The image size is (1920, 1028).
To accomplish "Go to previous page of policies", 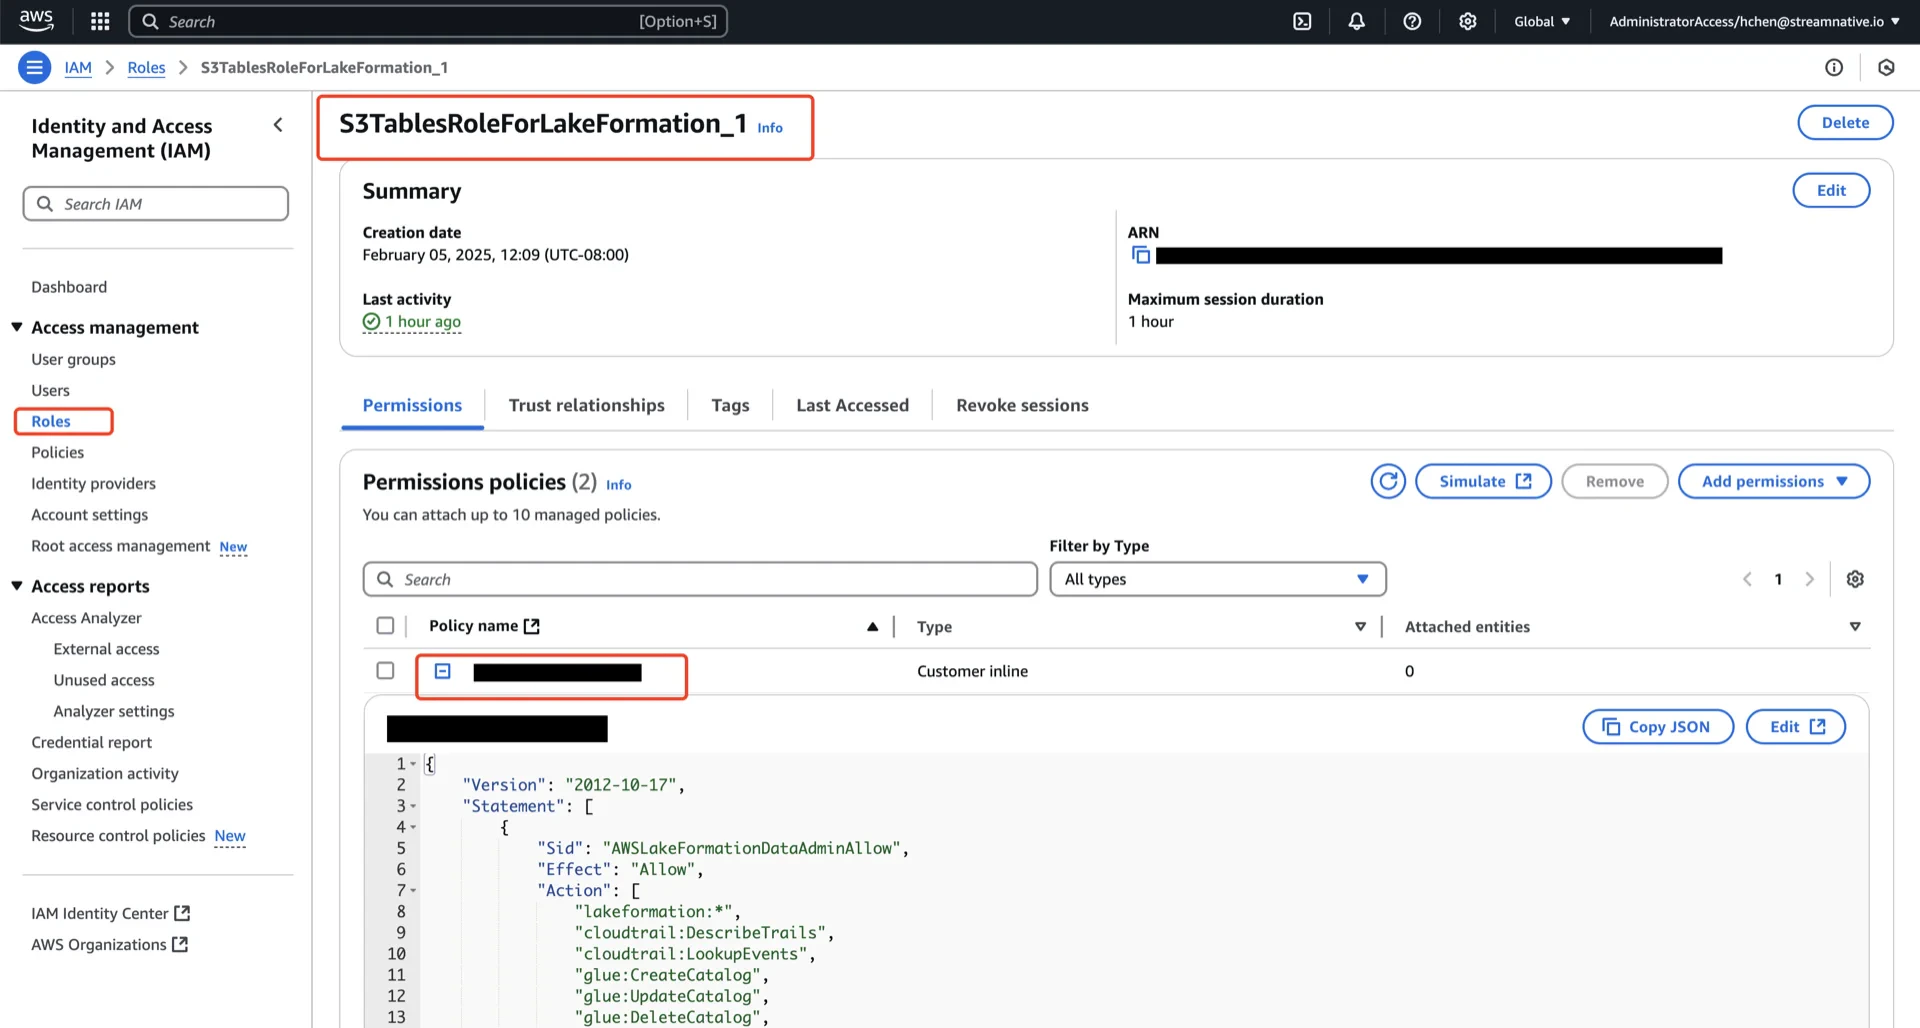I will [1747, 579].
